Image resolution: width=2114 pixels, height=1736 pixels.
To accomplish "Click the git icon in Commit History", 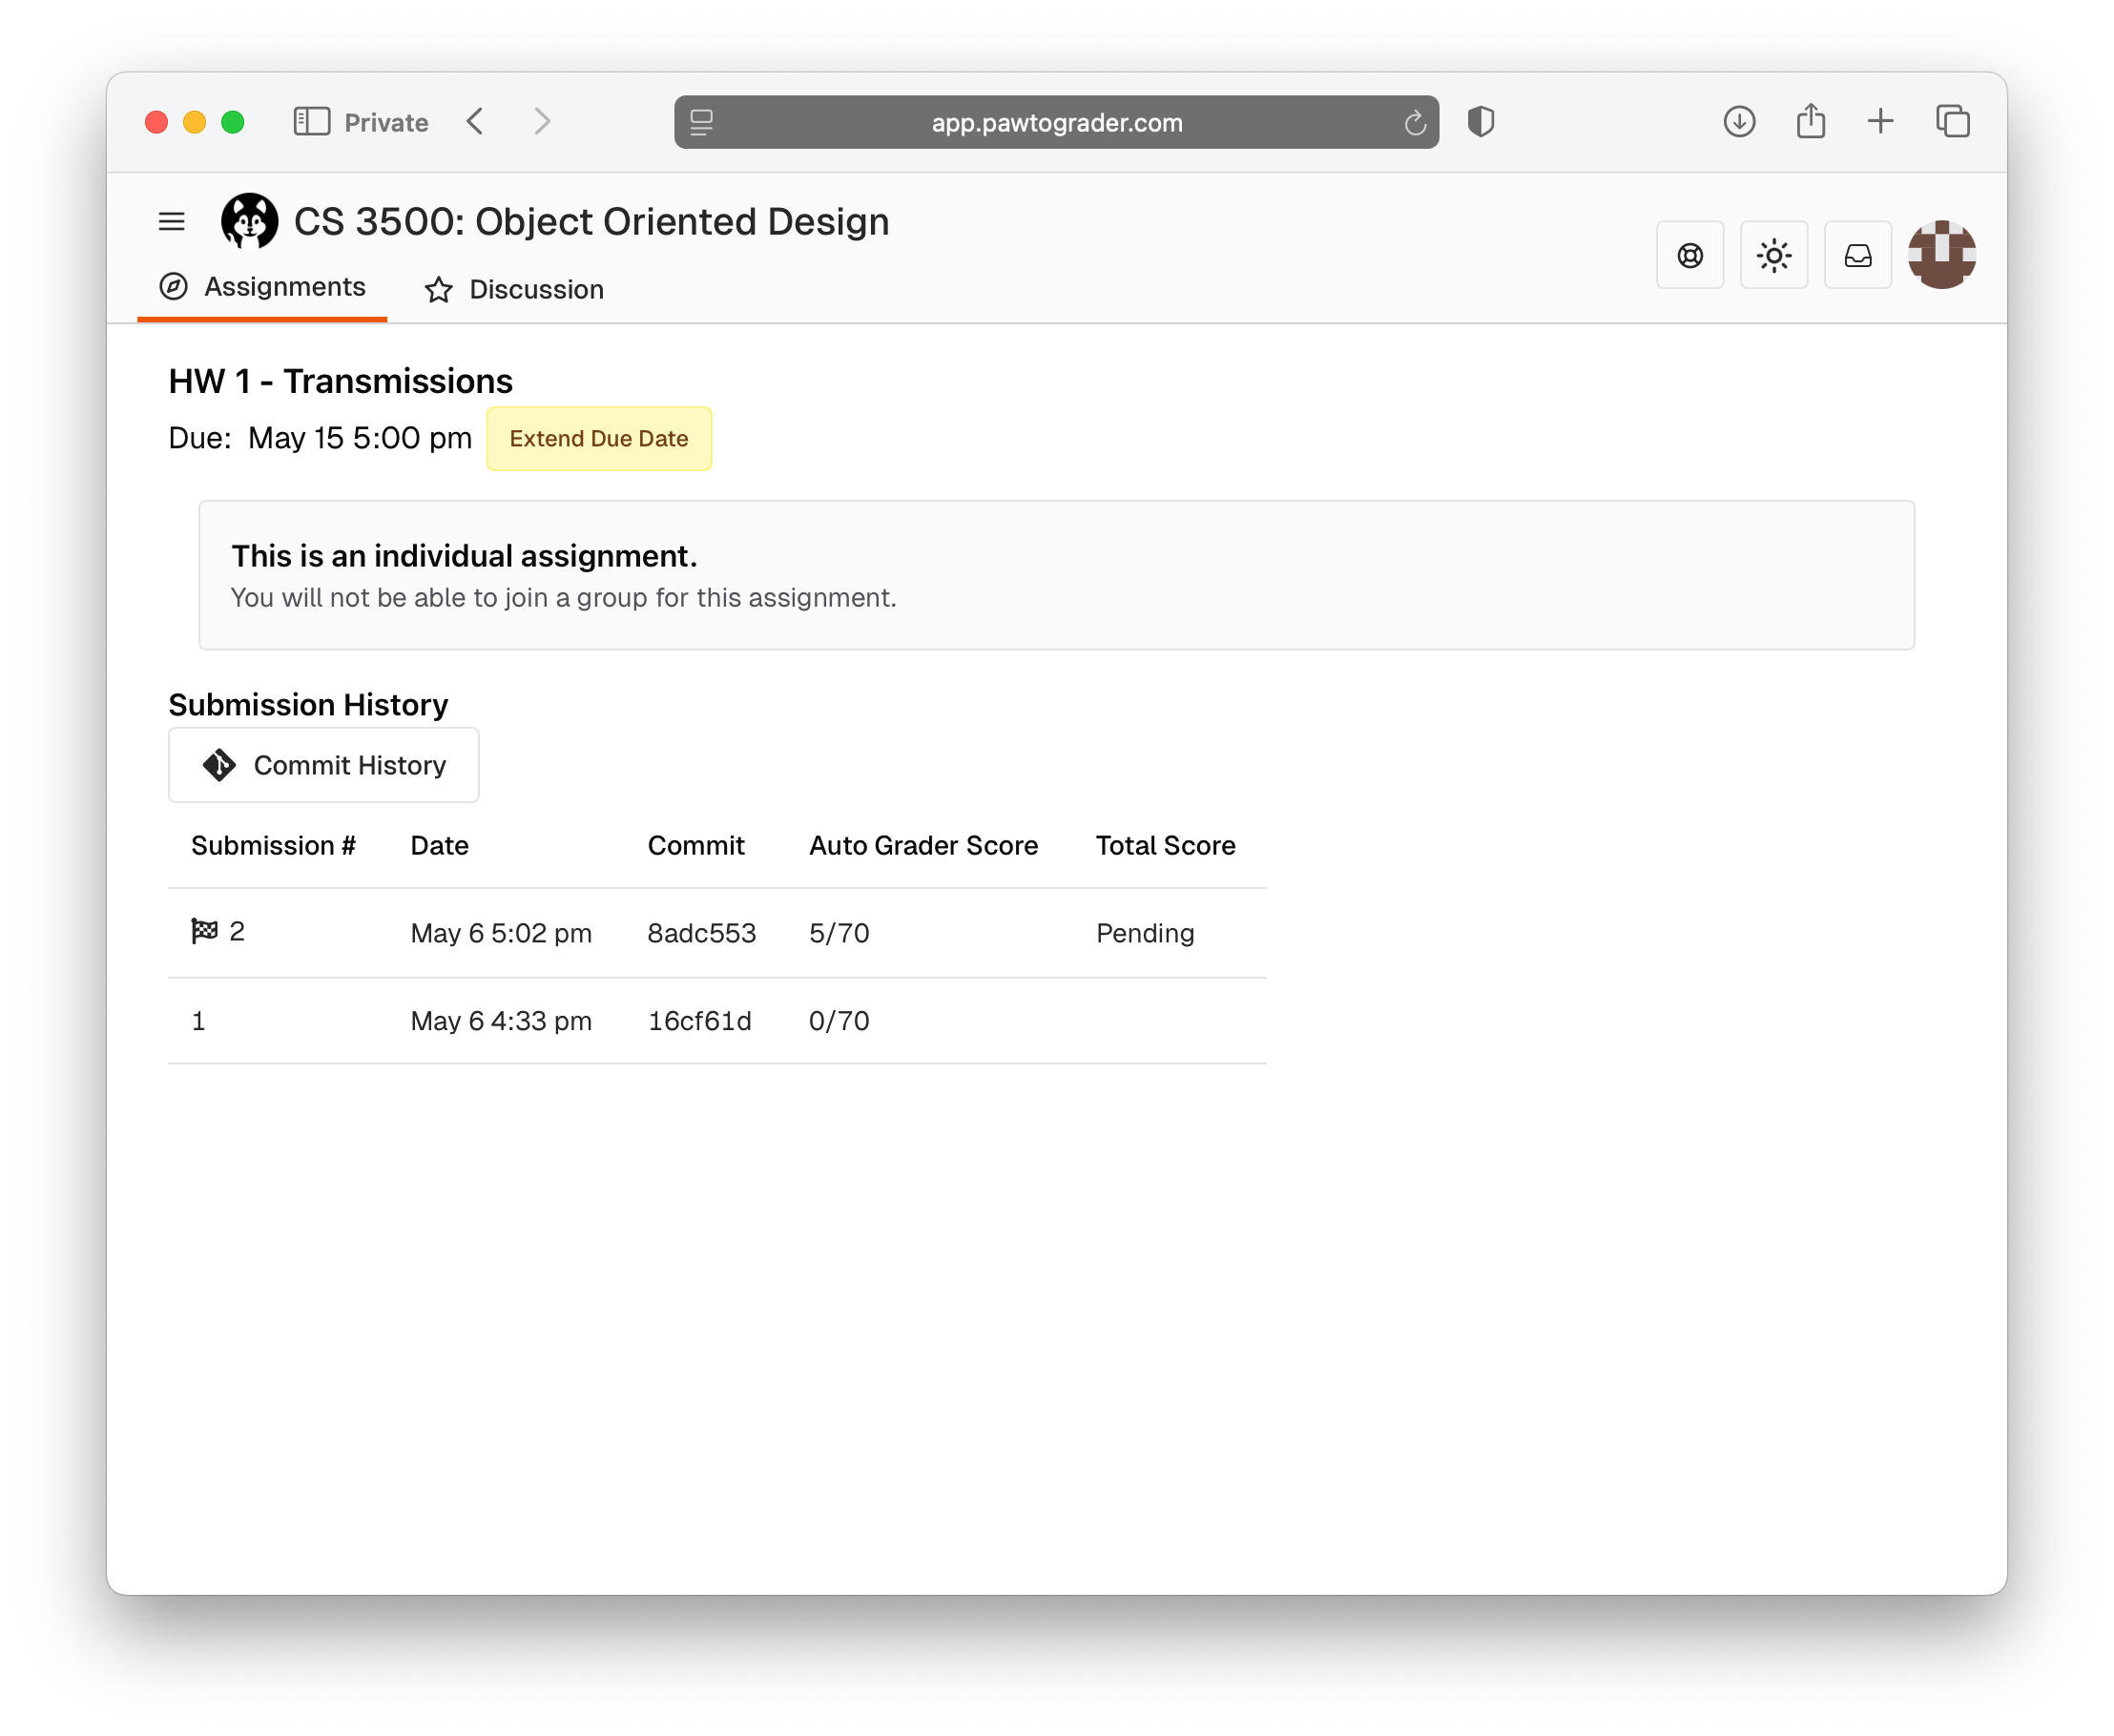I will pos(219,765).
